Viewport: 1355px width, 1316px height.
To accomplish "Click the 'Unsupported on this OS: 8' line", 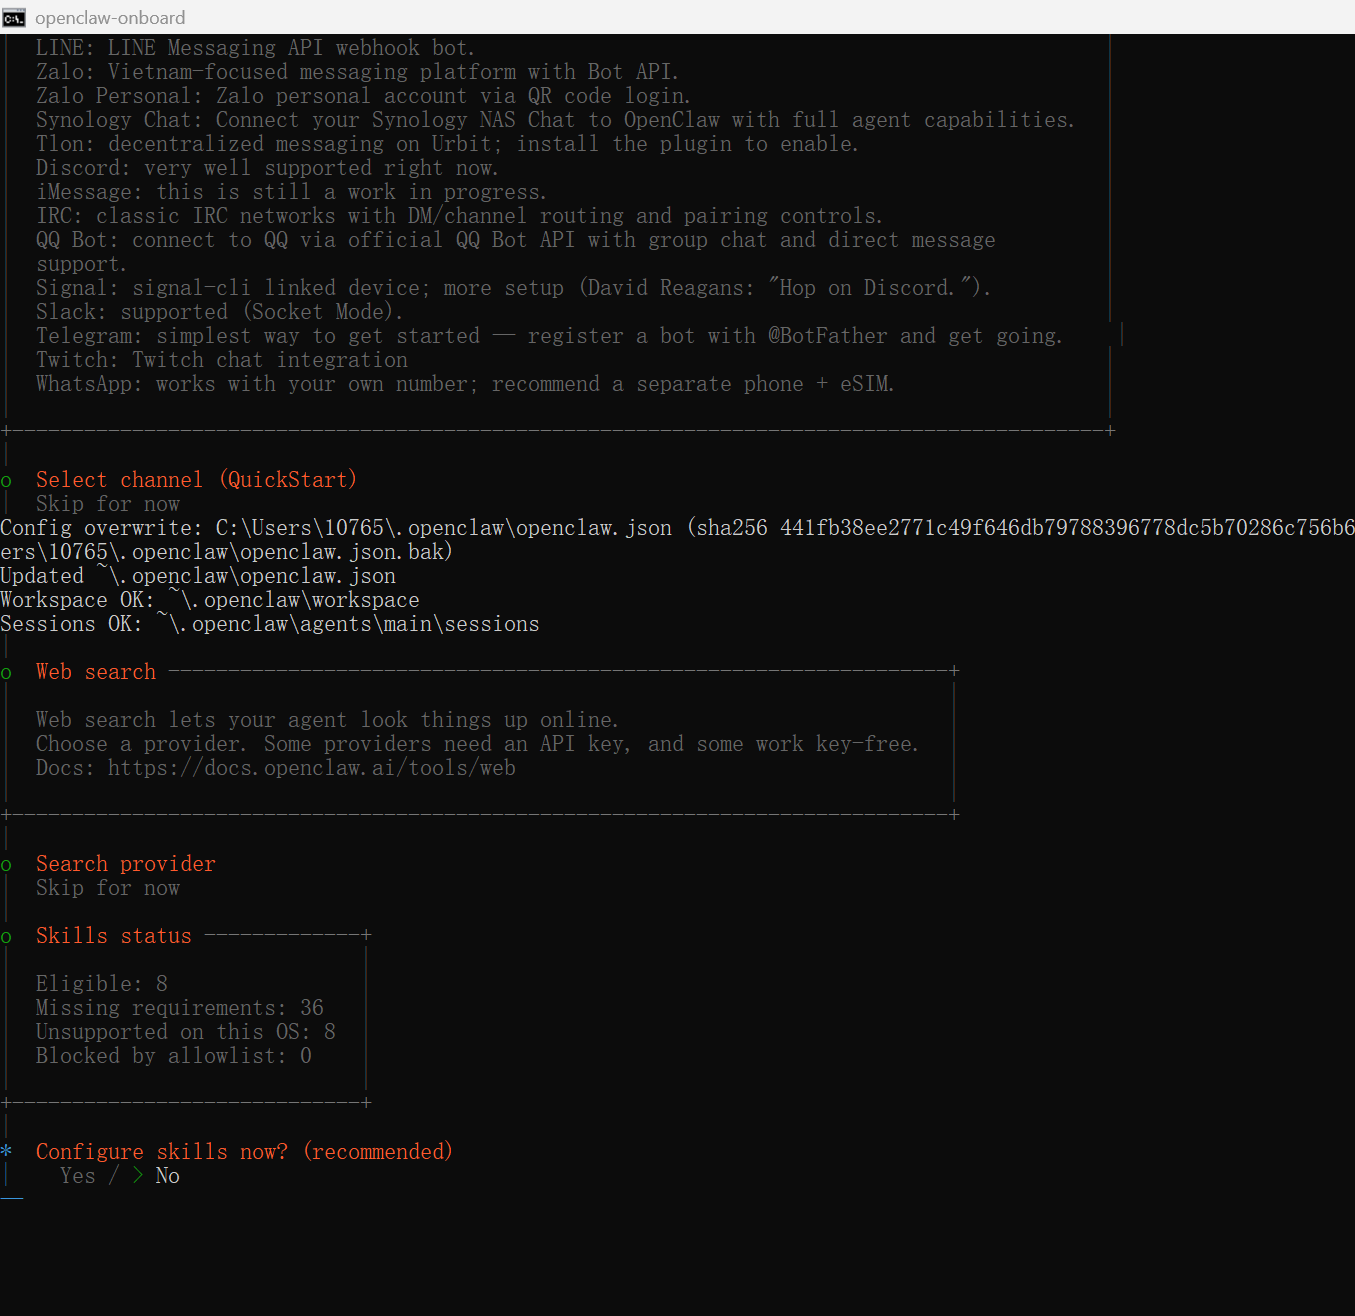I will [186, 1032].
